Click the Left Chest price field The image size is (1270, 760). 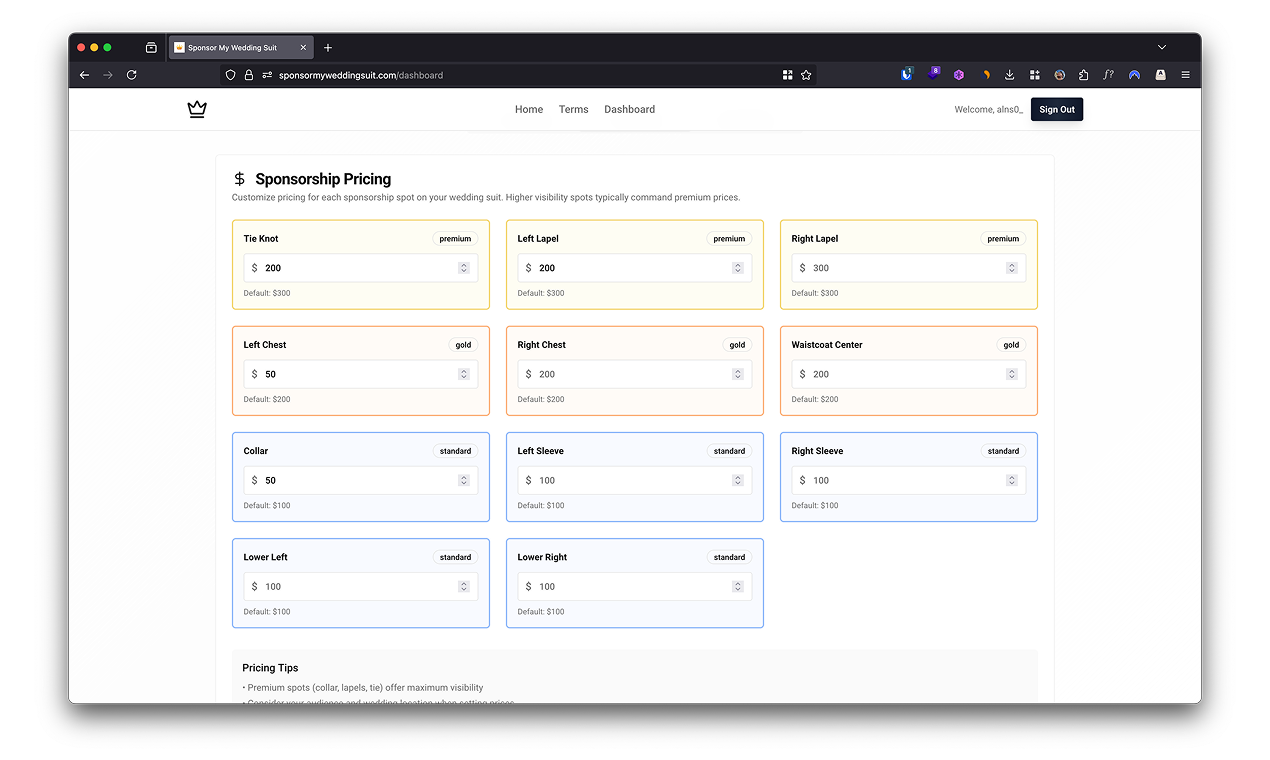(x=361, y=374)
